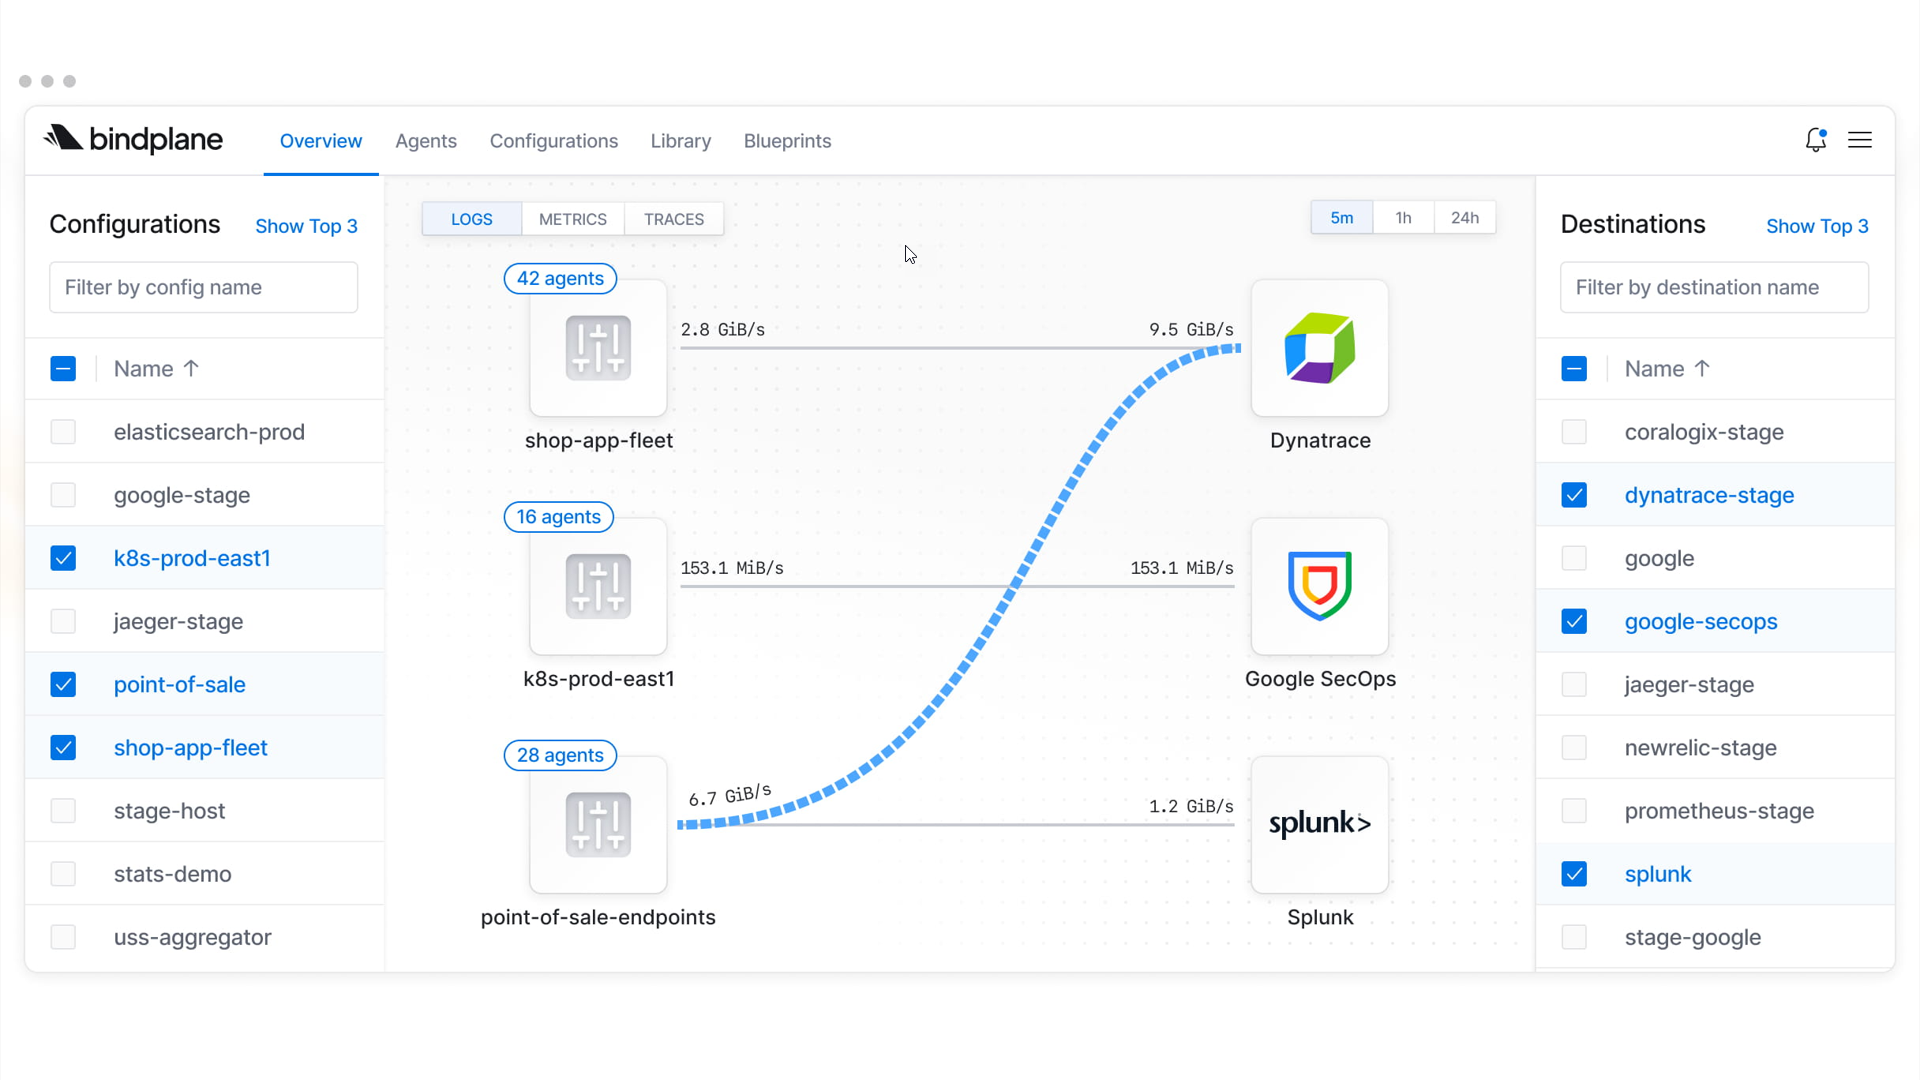The image size is (1920, 1080).
Task: Open the google-secops destination link
Action: pyautogui.click(x=1701, y=621)
